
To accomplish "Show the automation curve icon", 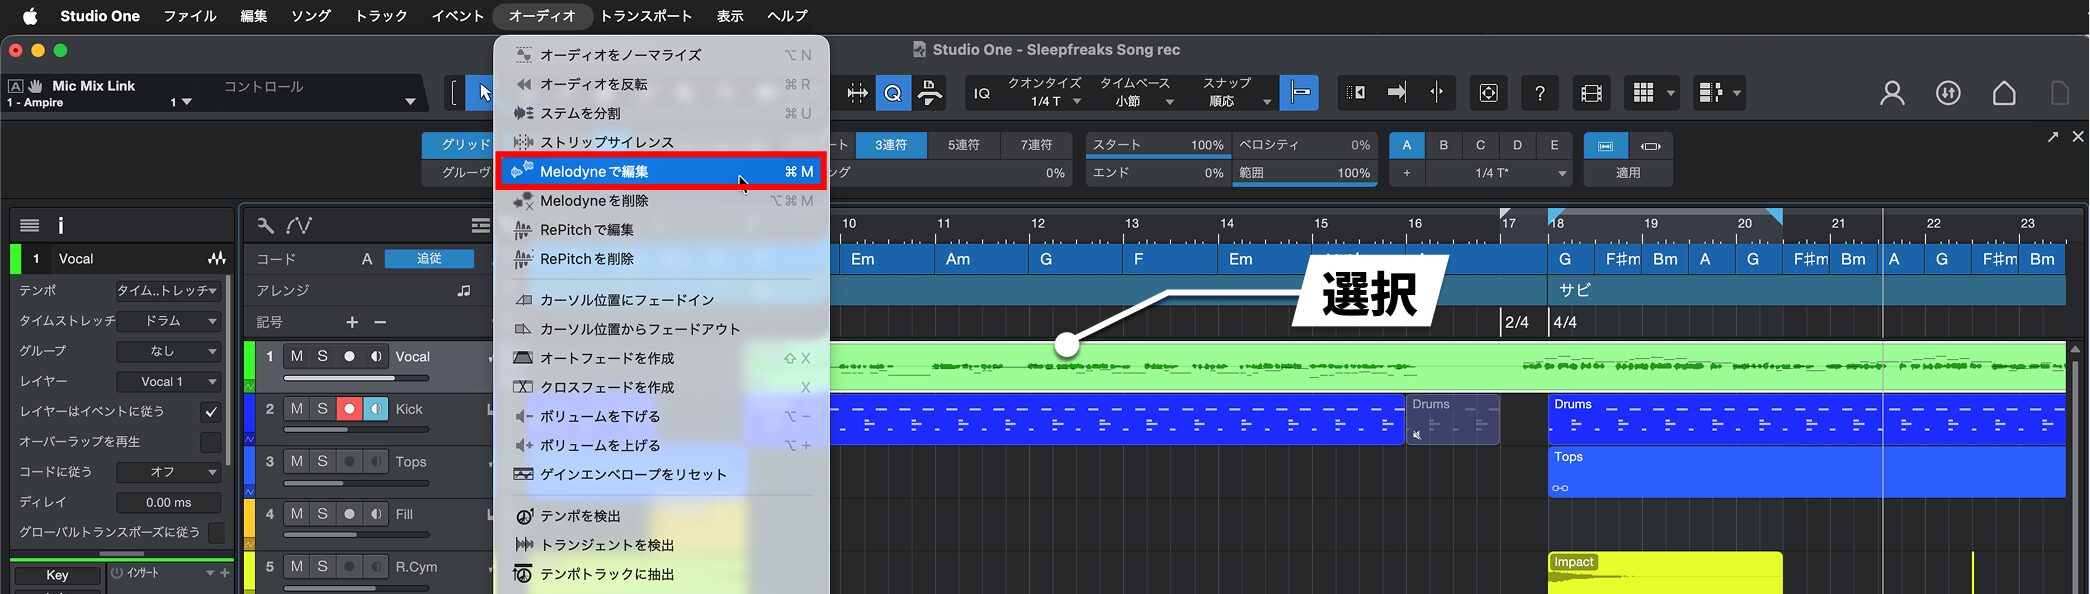I will tap(298, 225).
